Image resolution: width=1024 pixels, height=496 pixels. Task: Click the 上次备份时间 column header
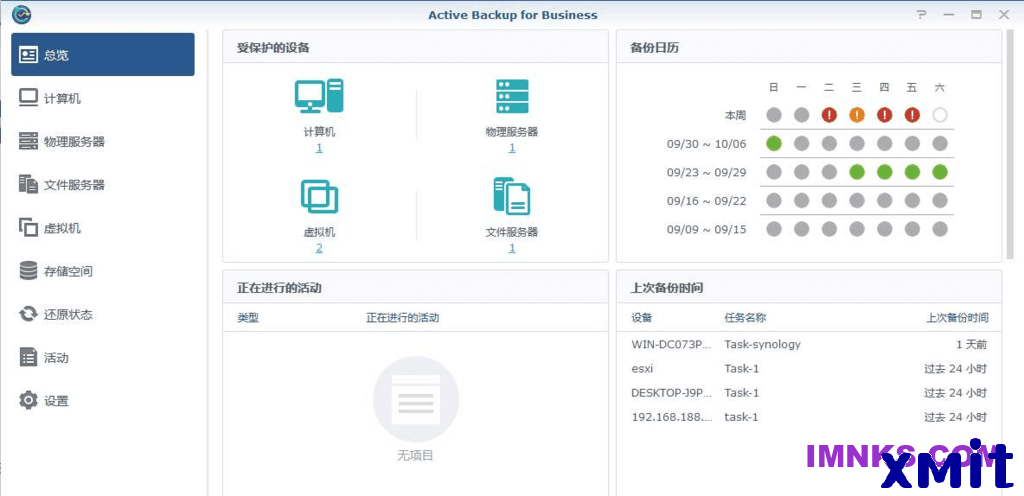[x=957, y=318]
